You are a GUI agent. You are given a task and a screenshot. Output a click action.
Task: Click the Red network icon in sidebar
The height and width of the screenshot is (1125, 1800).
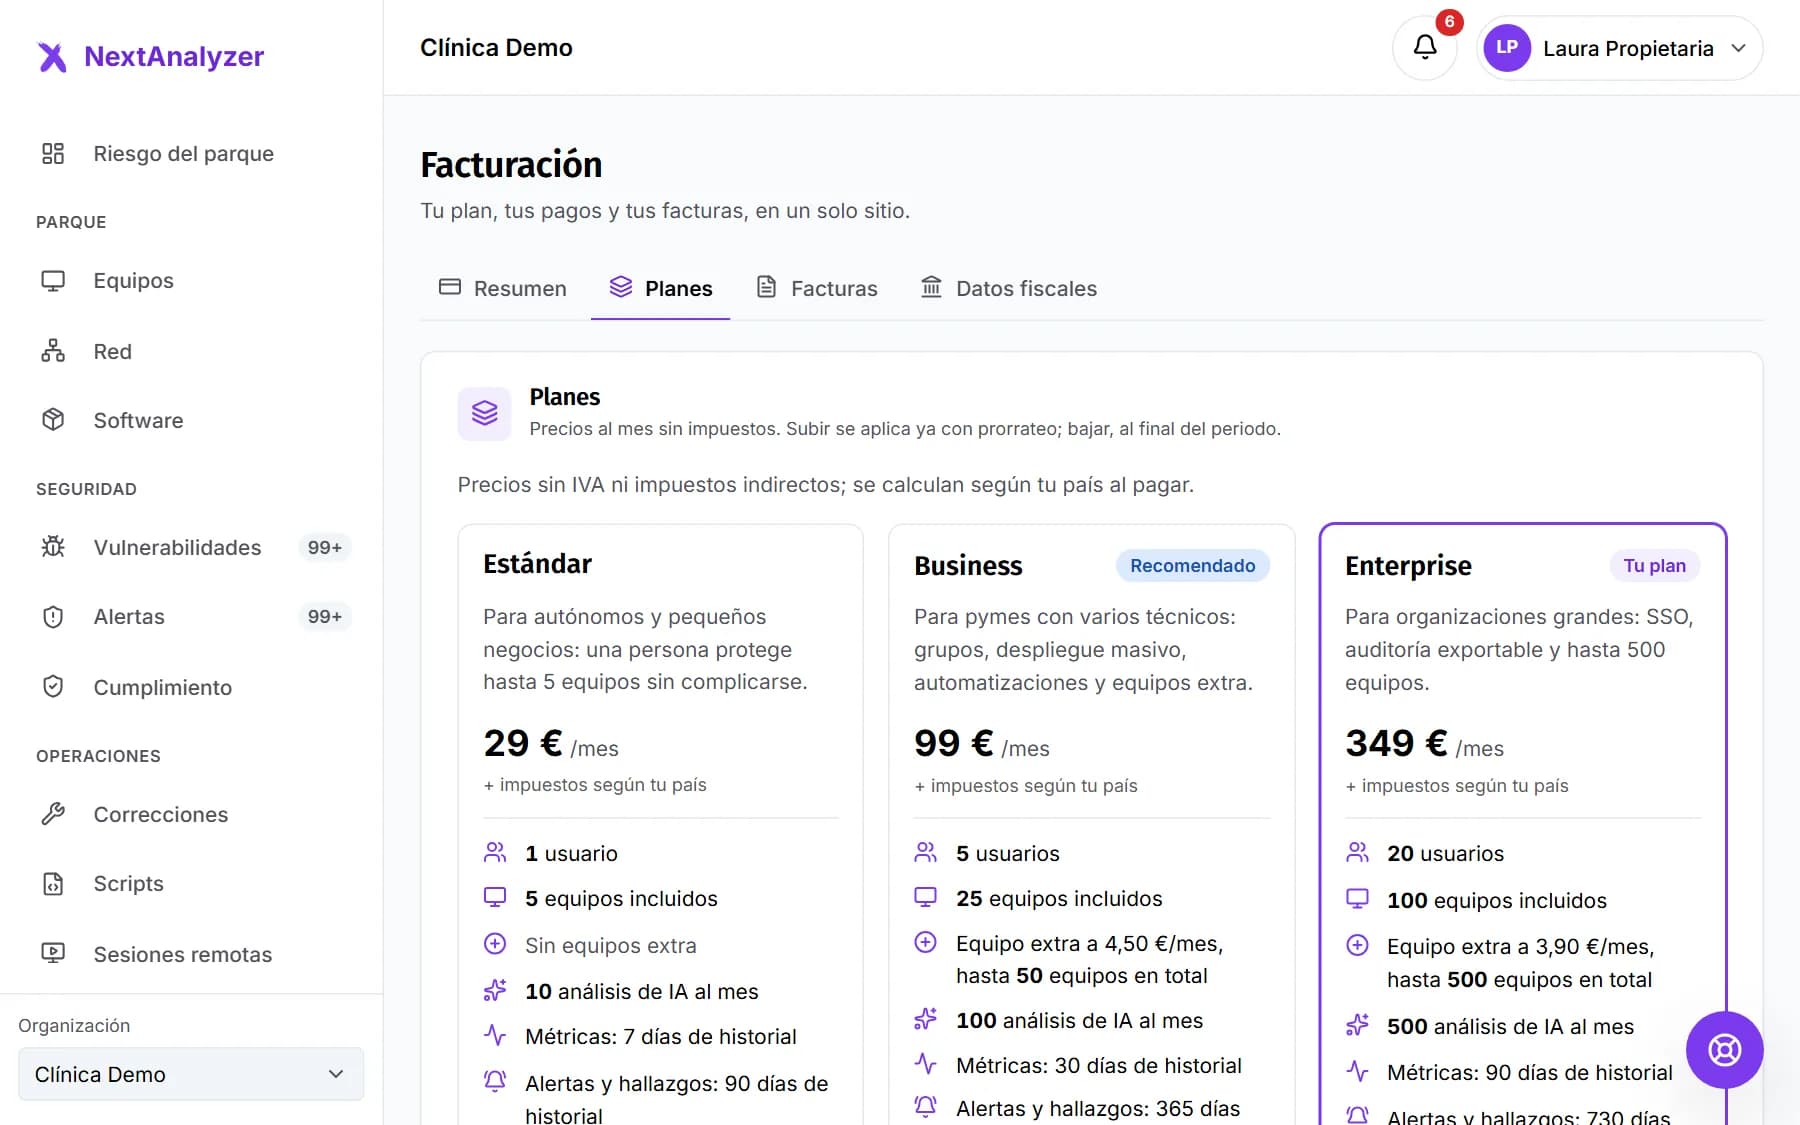coord(53,351)
